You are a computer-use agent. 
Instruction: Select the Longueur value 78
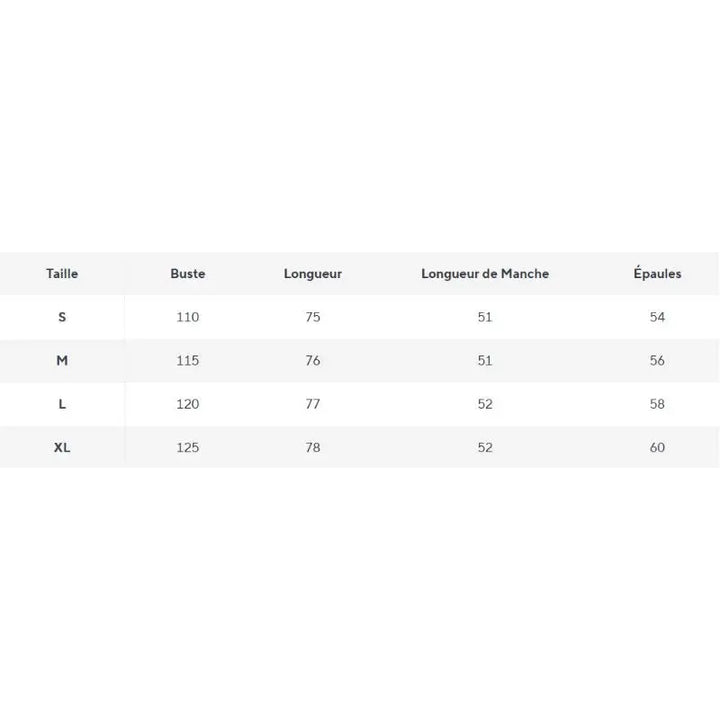coord(313,447)
